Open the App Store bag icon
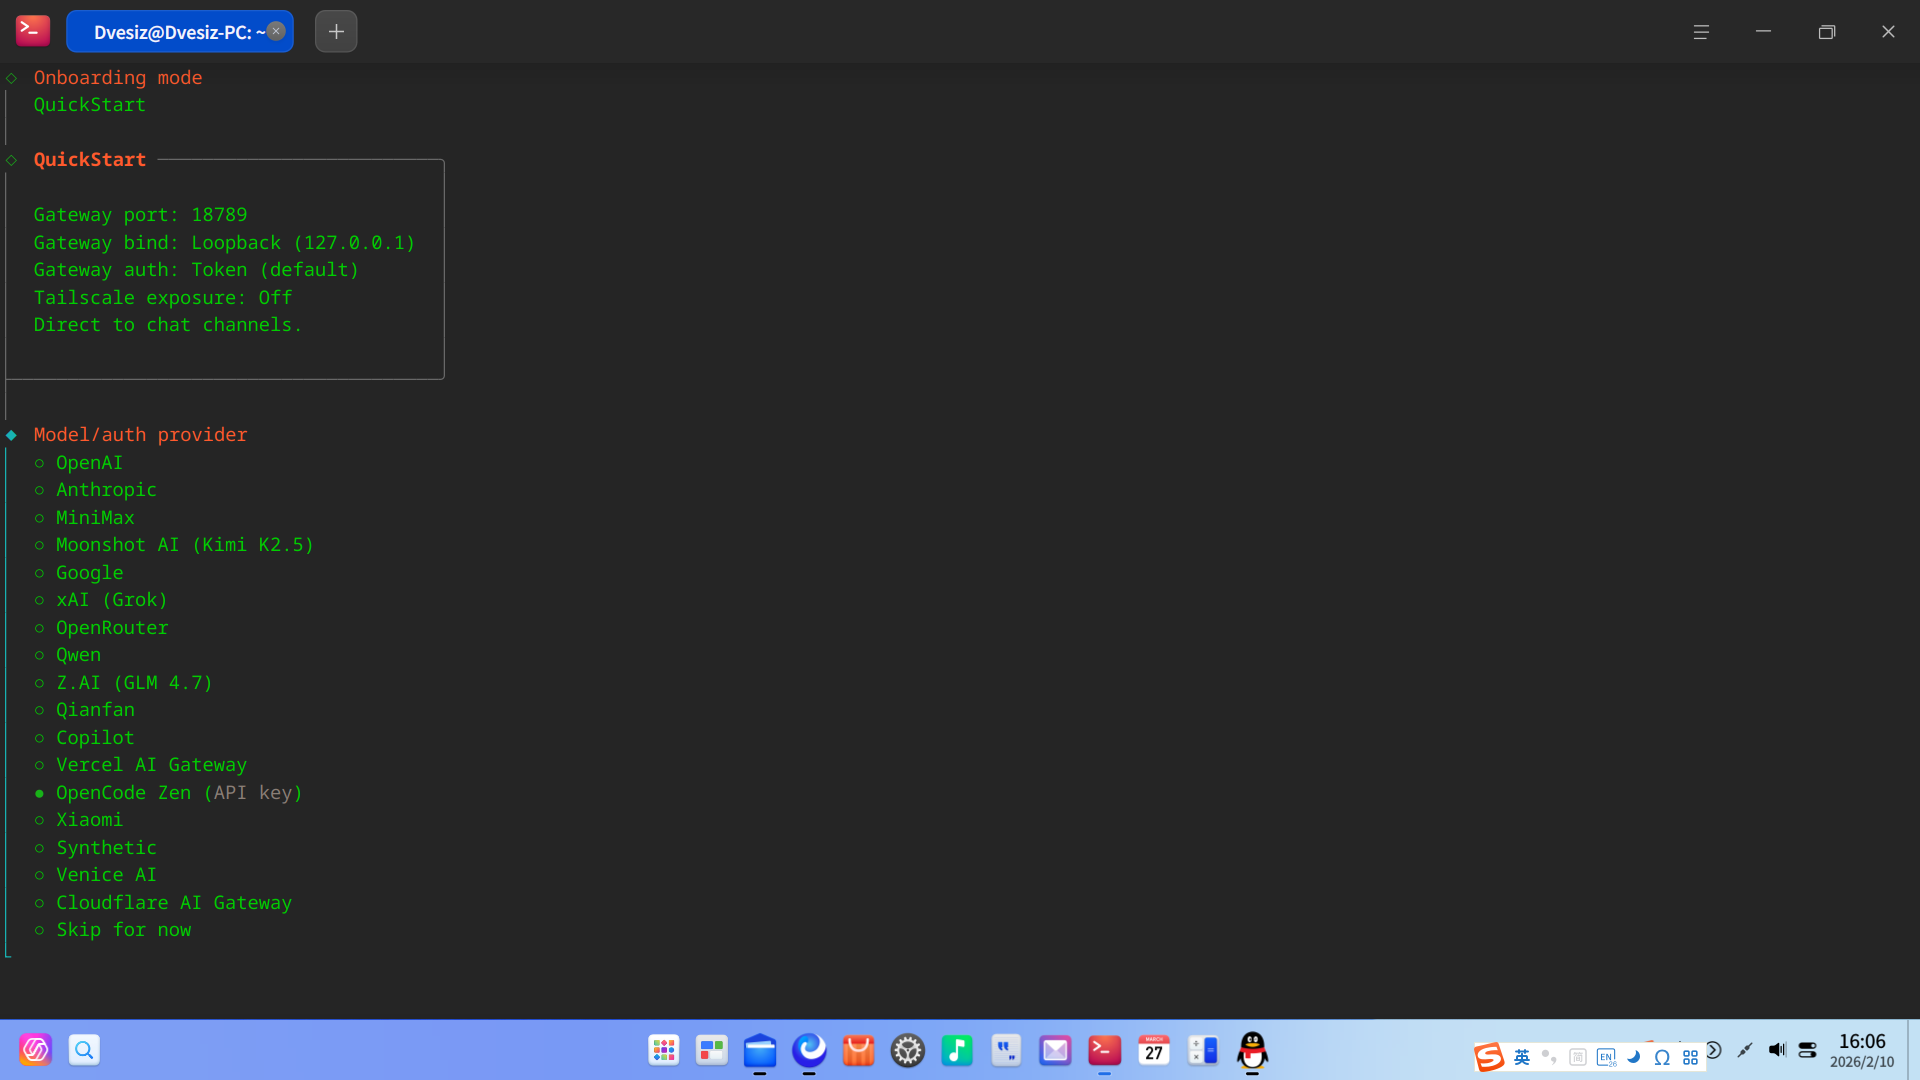 (858, 1050)
